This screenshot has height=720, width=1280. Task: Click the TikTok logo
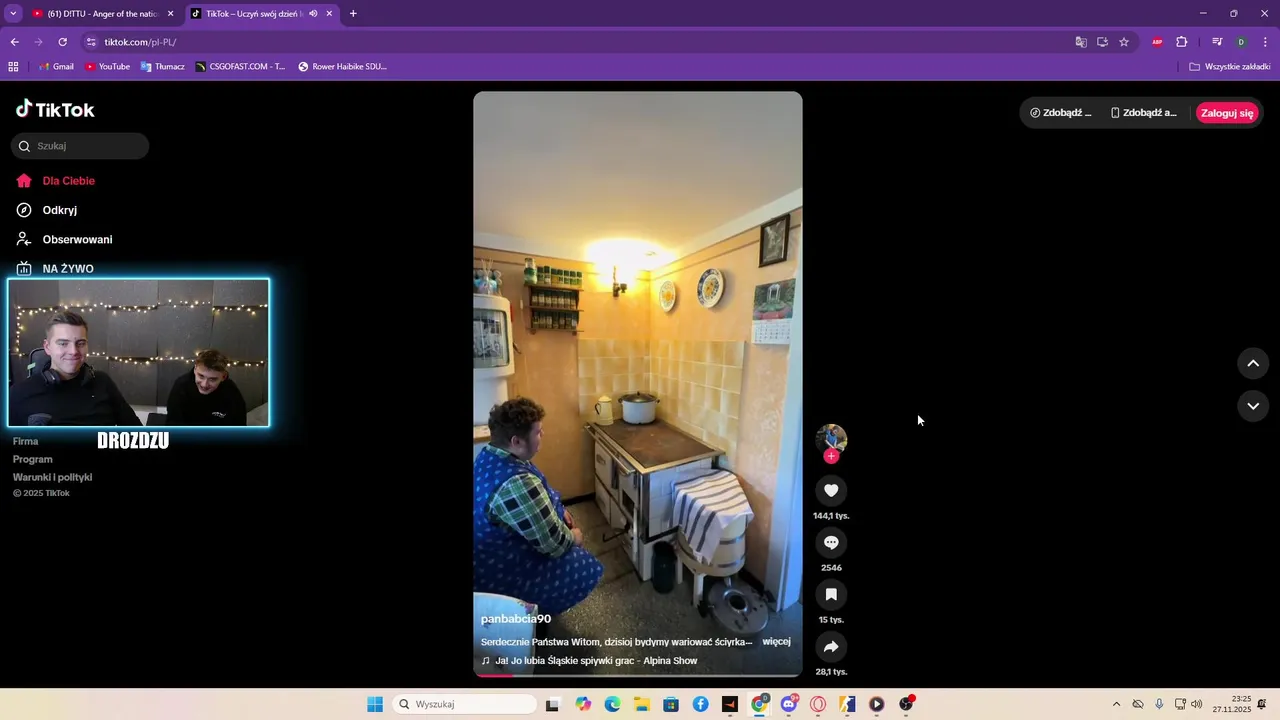pyautogui.click(x=56, y=109)
